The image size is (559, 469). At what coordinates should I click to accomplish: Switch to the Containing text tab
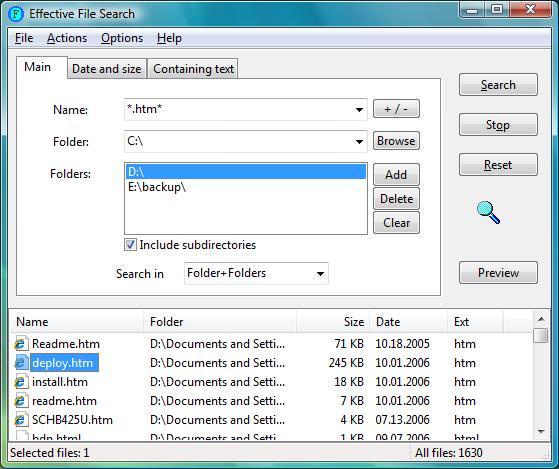click(x=193, y=69)
